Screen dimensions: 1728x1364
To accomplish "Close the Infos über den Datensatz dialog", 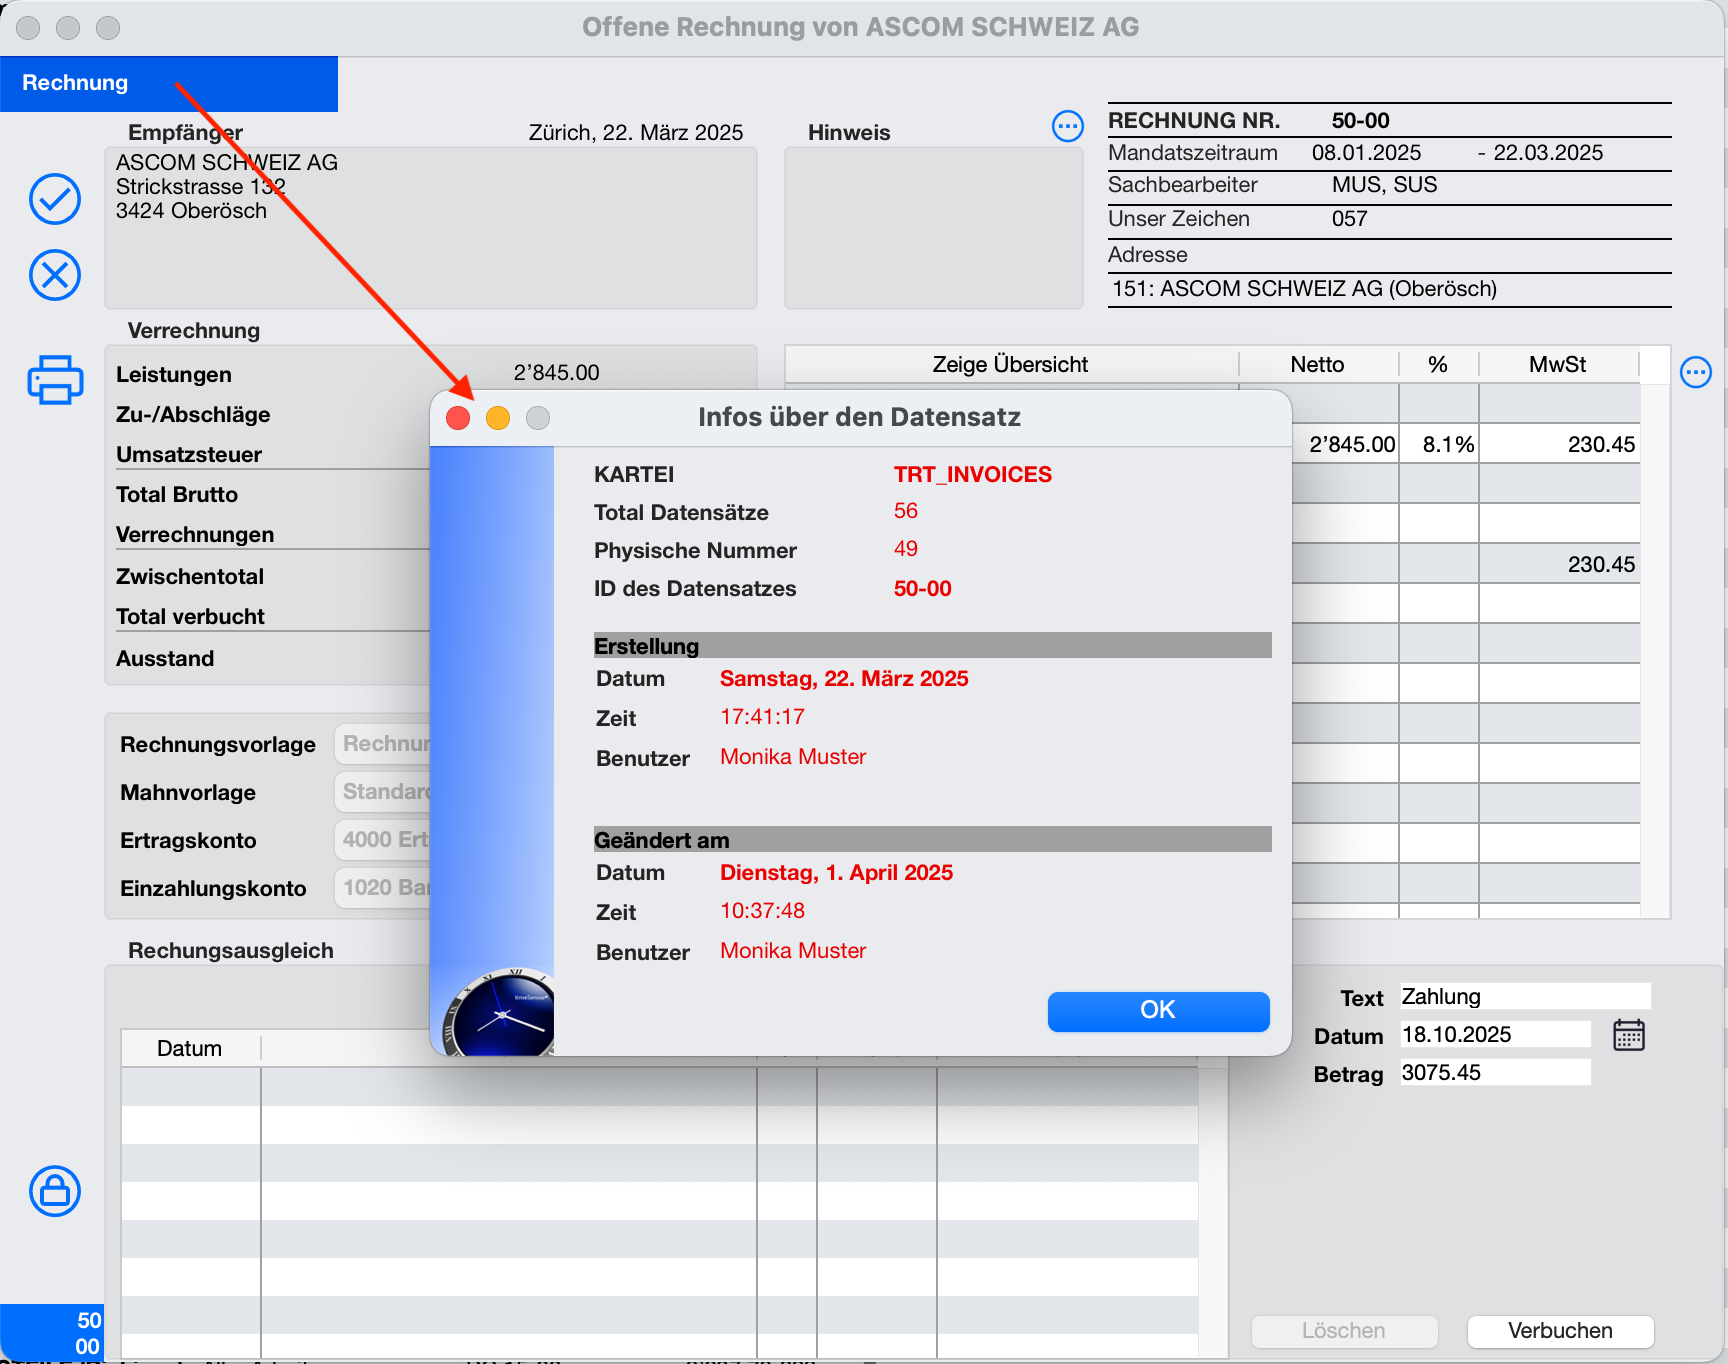I will [458, 418].
